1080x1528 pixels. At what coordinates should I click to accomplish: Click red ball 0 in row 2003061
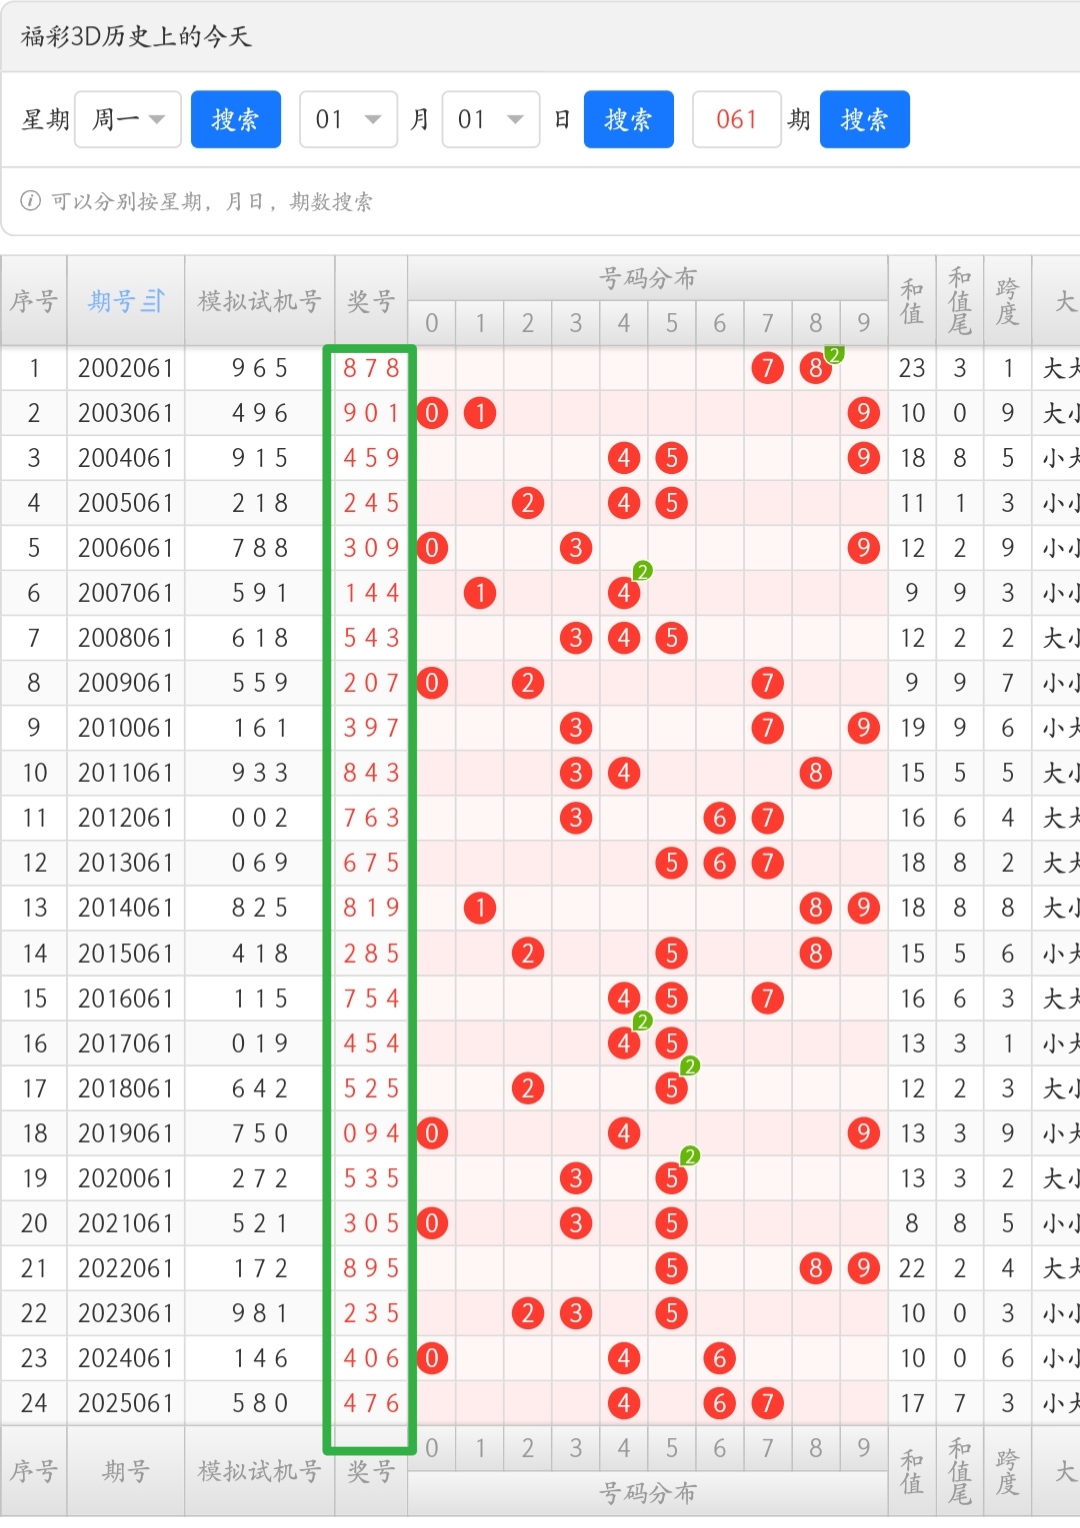pyautogui.click(x=432, y=413)
